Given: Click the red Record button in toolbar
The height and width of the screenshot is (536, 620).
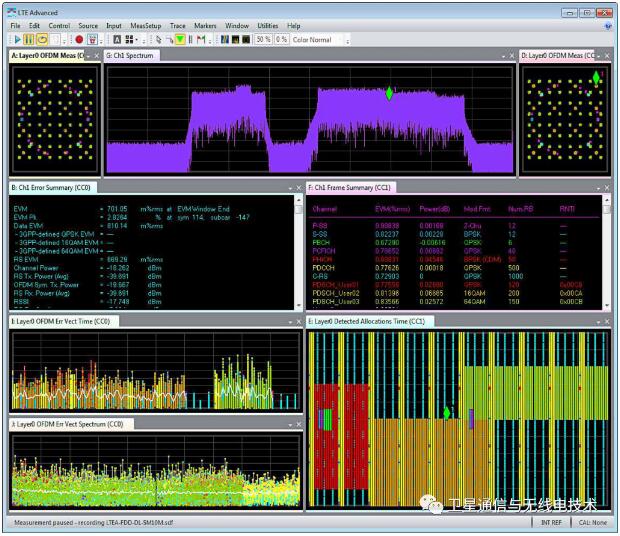Looking at the screenshot, I should point(78,39).
